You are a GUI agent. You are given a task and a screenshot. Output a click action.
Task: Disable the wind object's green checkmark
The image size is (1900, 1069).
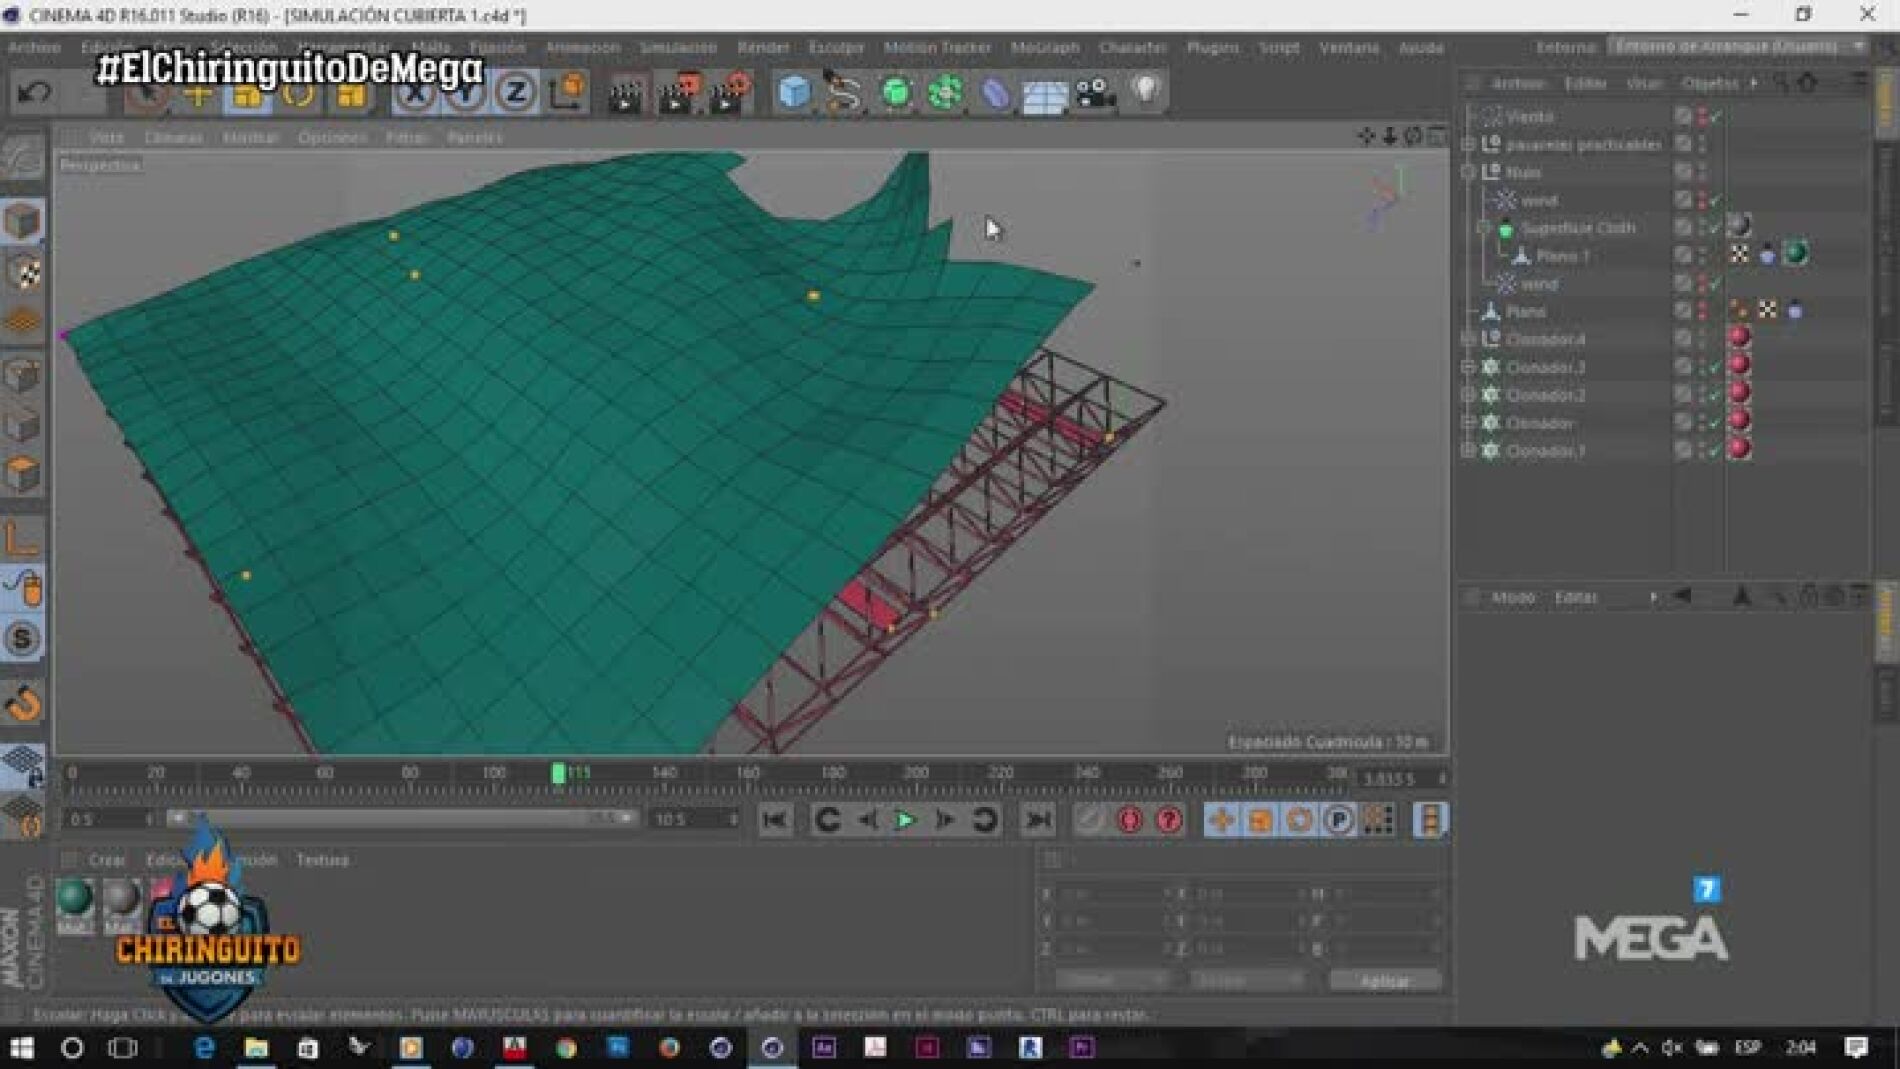(1716, 201)
